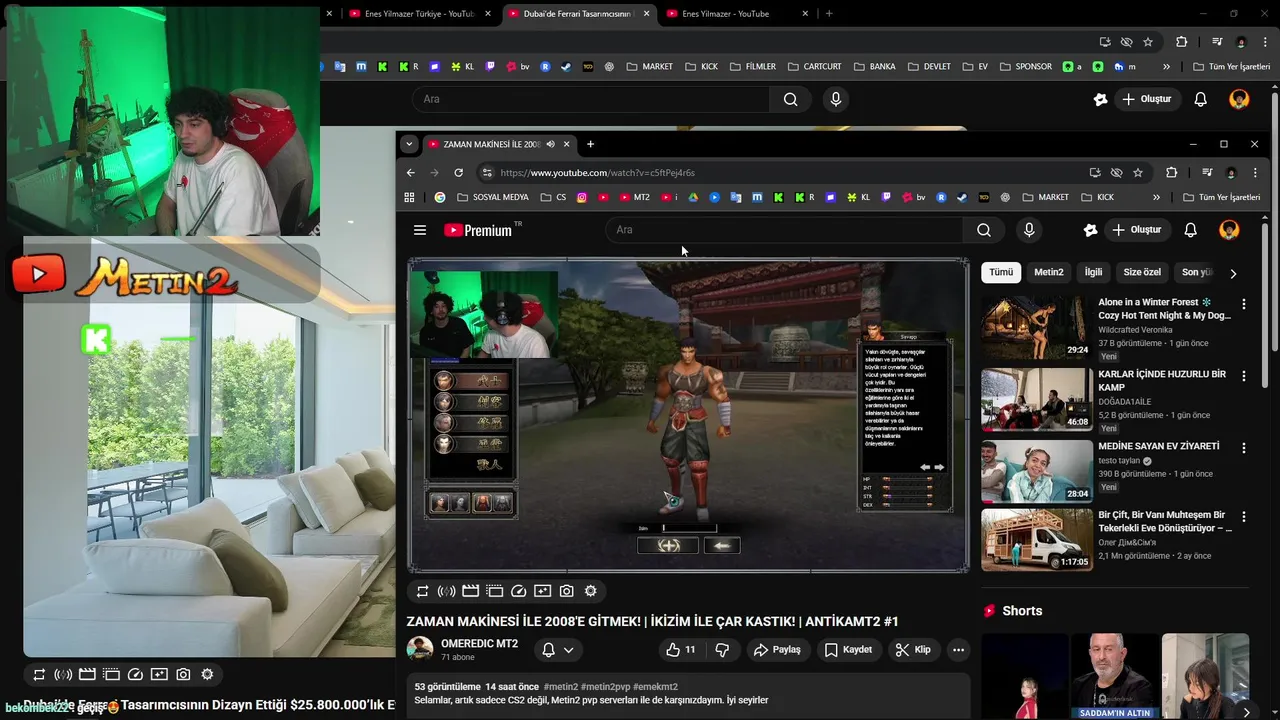Open enhancer settings gear under the video
This screenshot has width=1280, height=720.
point(591,591)
